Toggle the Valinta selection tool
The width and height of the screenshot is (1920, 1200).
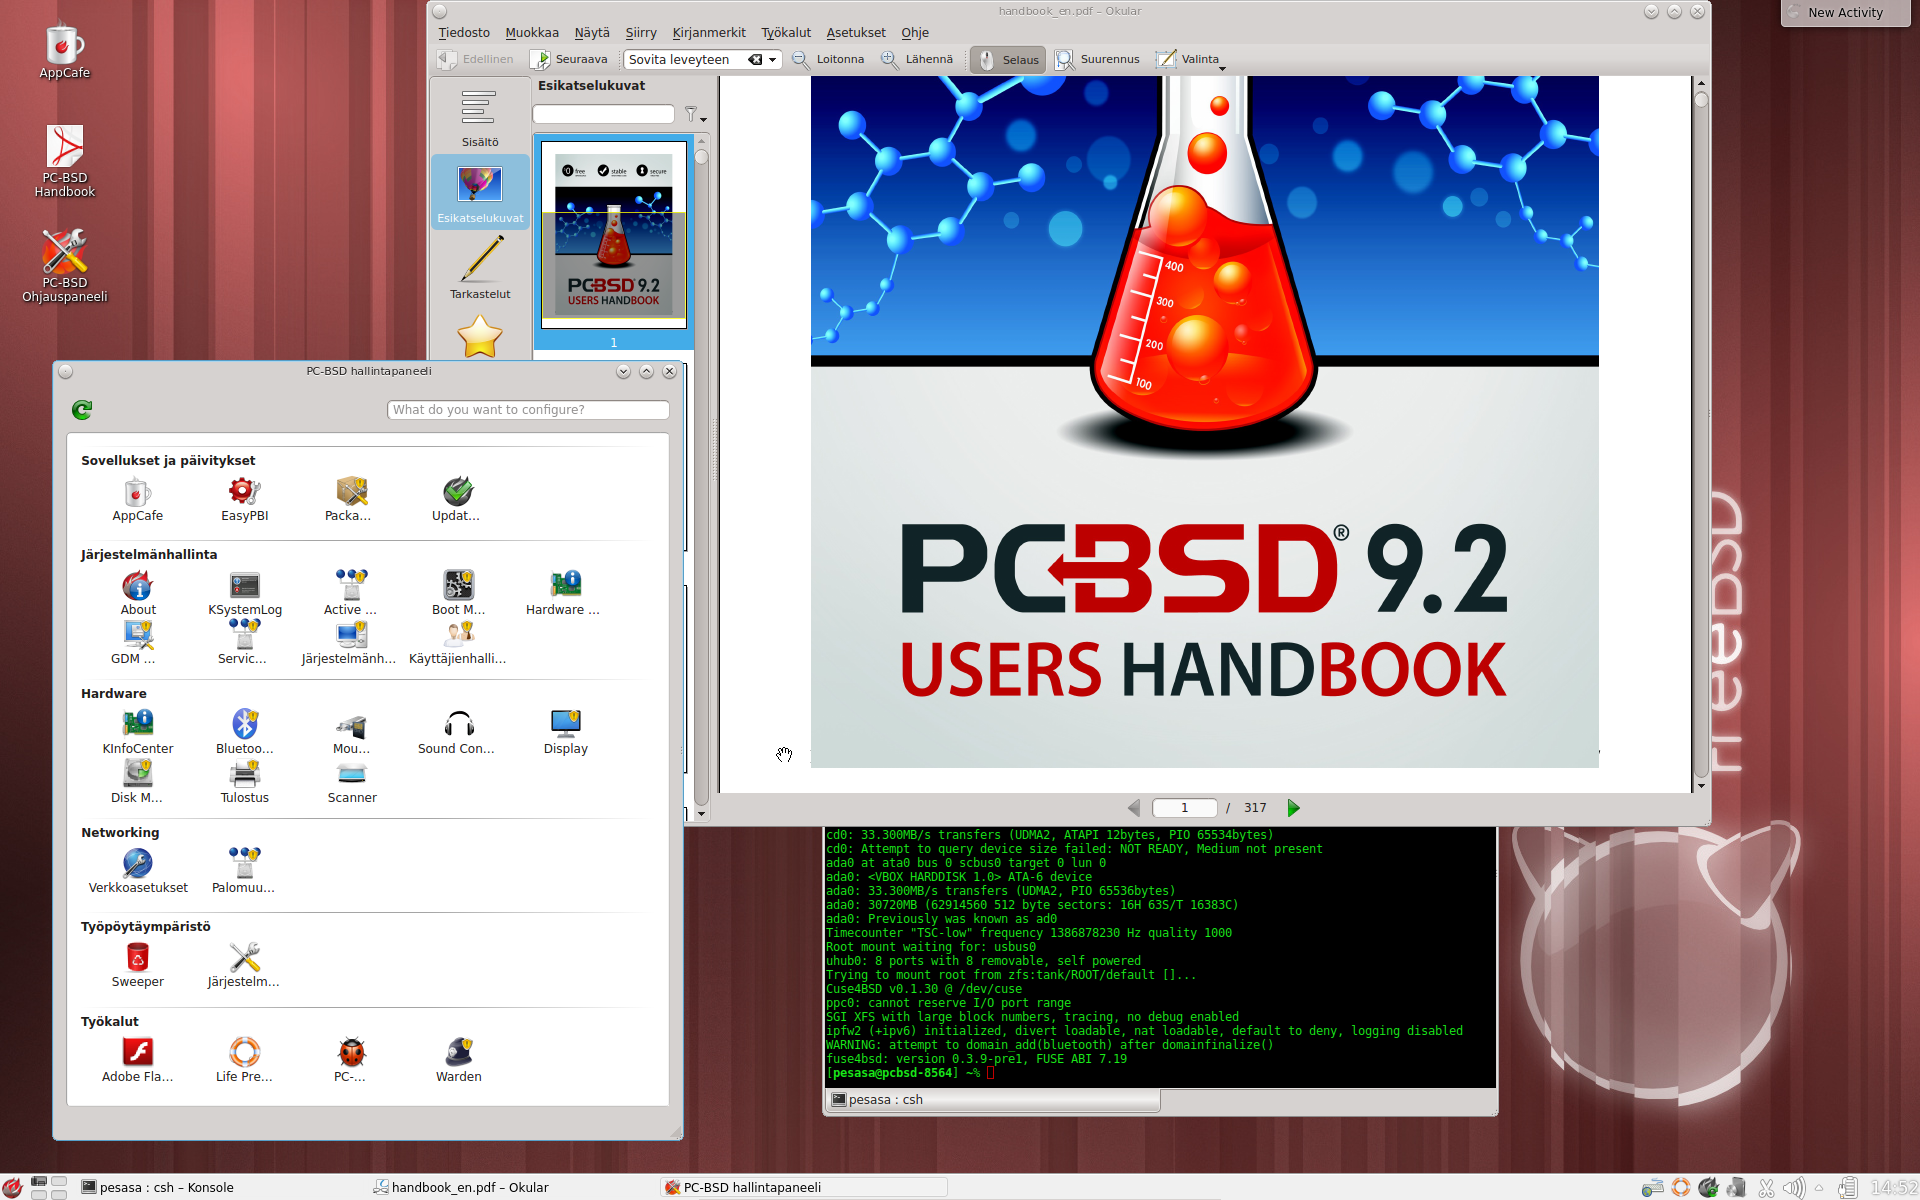[1187, 60]
